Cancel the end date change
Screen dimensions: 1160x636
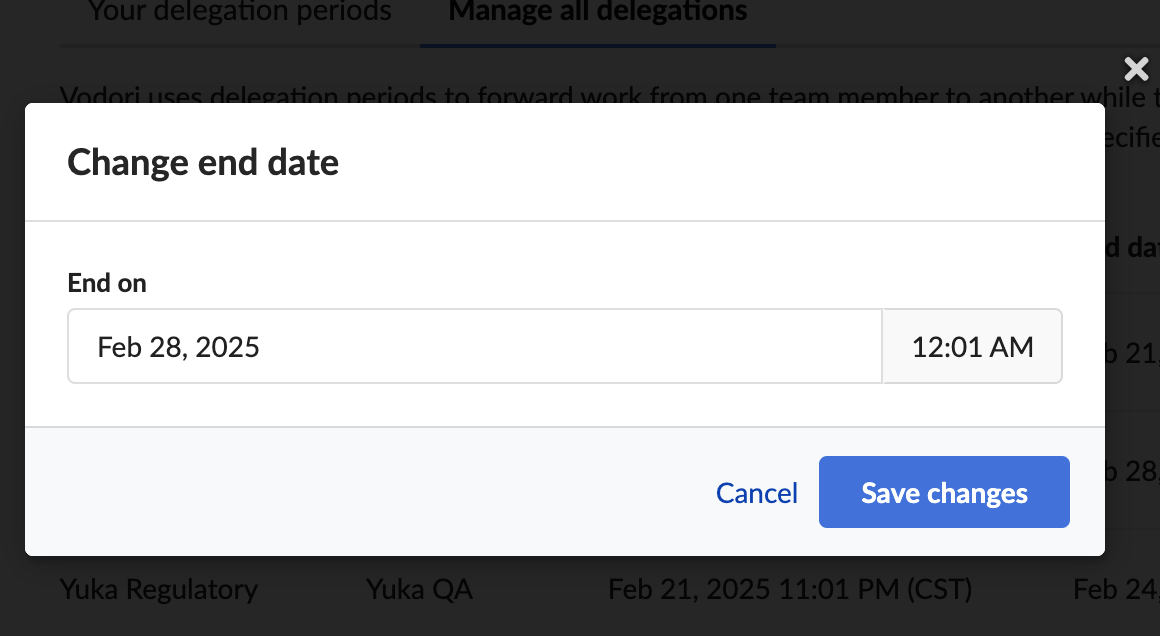click(x=756, y=493)
